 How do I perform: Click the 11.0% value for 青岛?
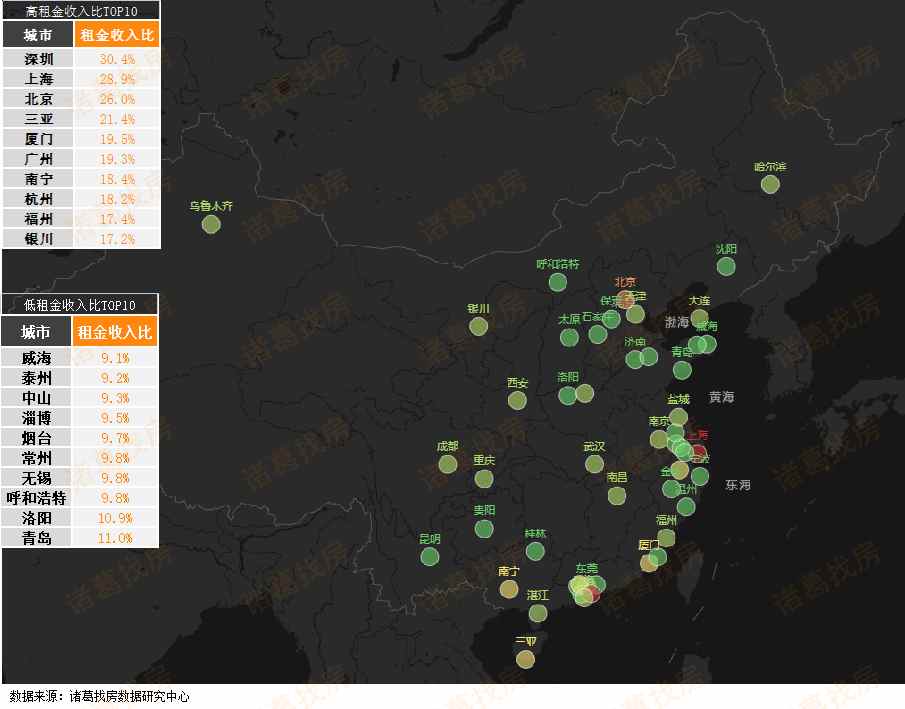[116, 538]
